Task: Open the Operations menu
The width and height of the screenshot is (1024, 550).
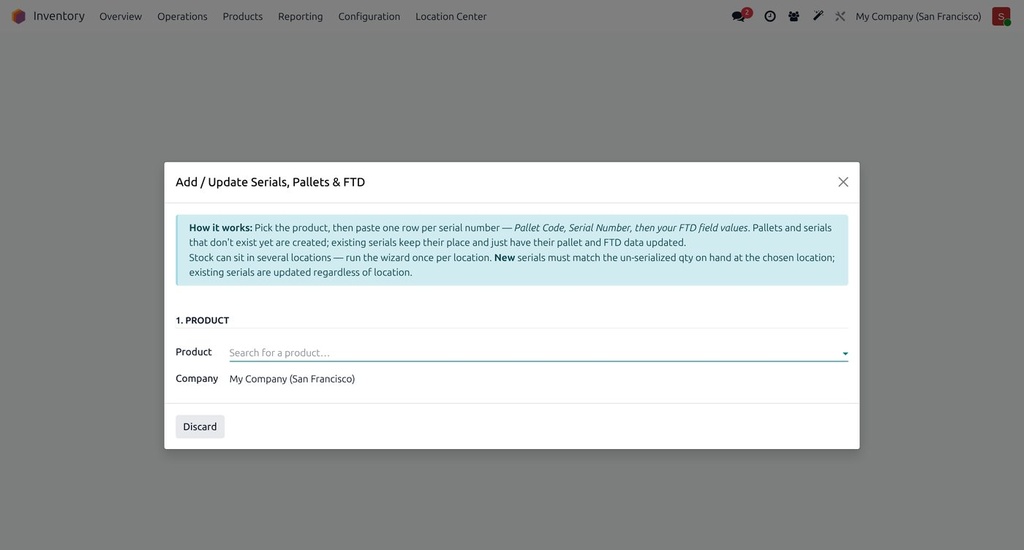Action: coord(182,16)
